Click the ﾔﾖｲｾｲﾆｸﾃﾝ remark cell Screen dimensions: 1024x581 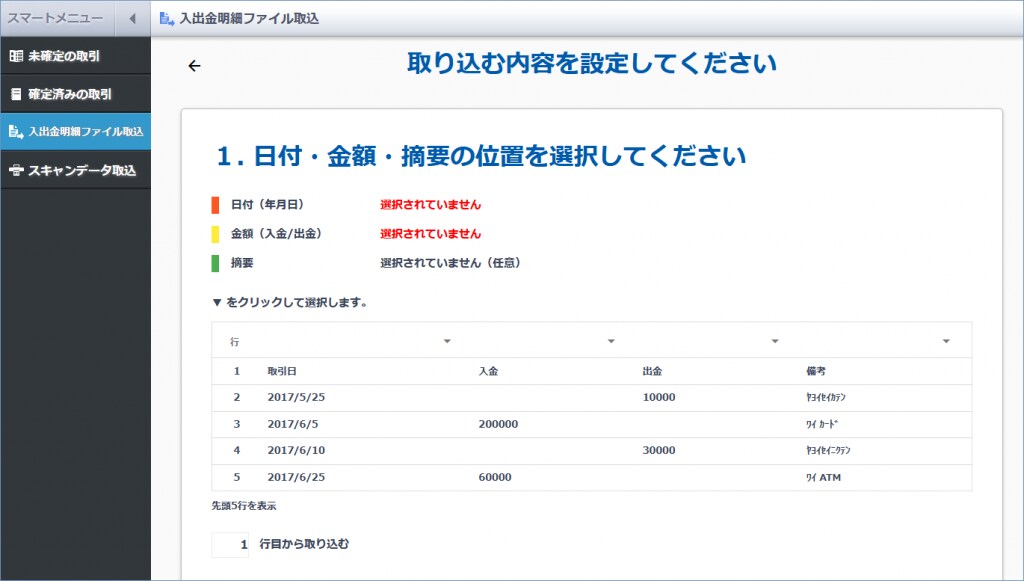click(x=829, y=450)
